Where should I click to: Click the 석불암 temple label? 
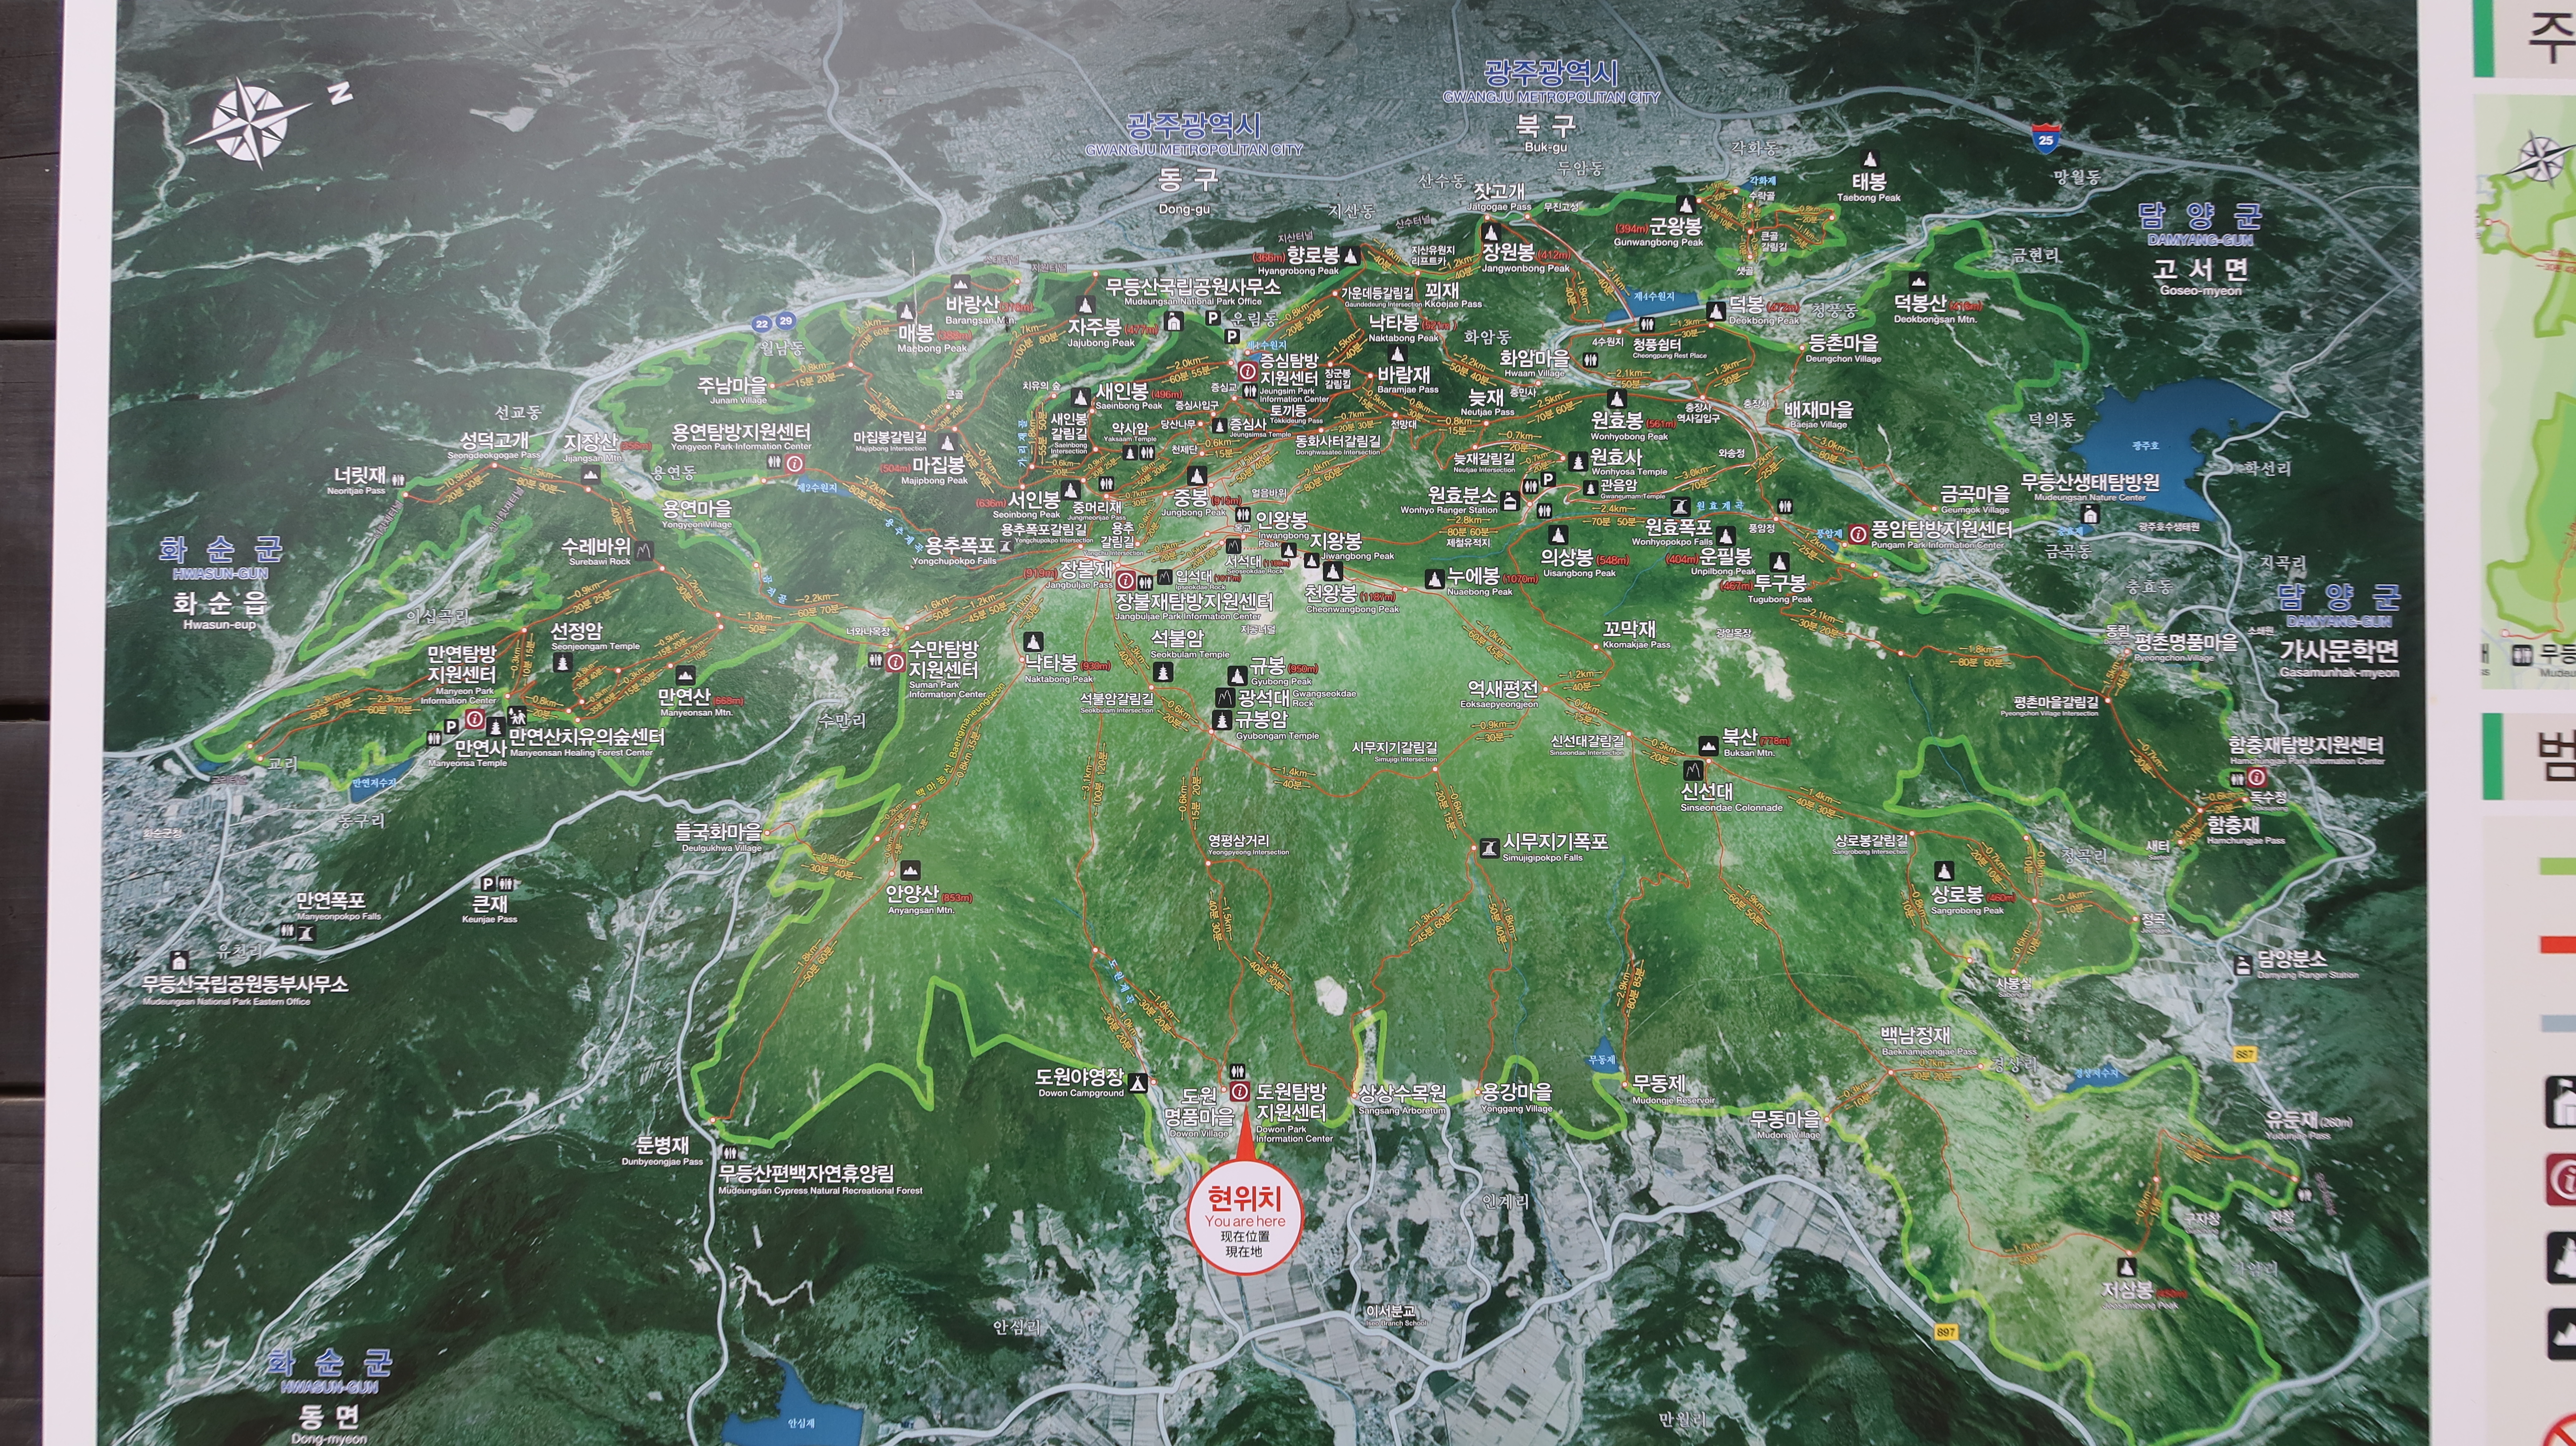[1189, 644]
